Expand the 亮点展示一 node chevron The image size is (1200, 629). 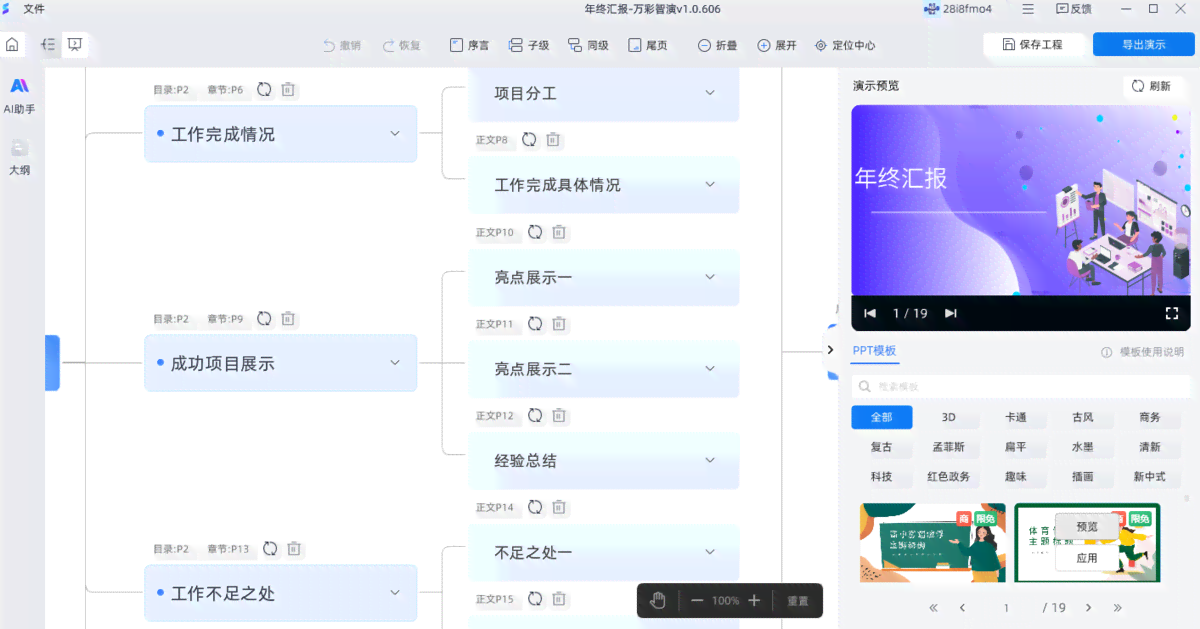point(710,276)
